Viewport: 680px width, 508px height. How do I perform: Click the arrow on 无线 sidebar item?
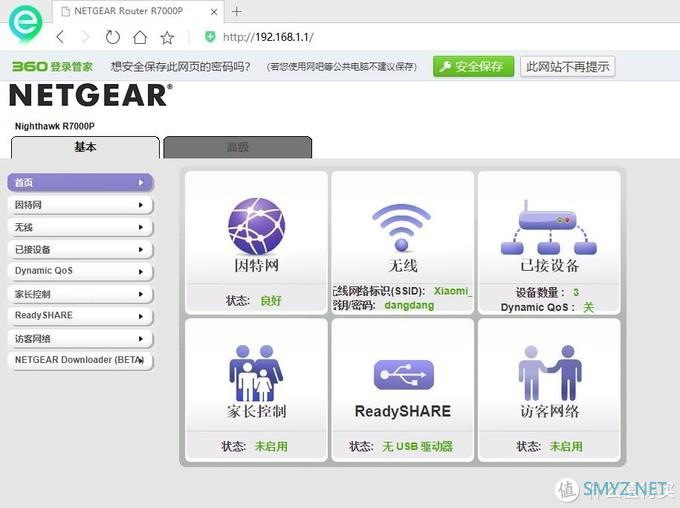141,227
